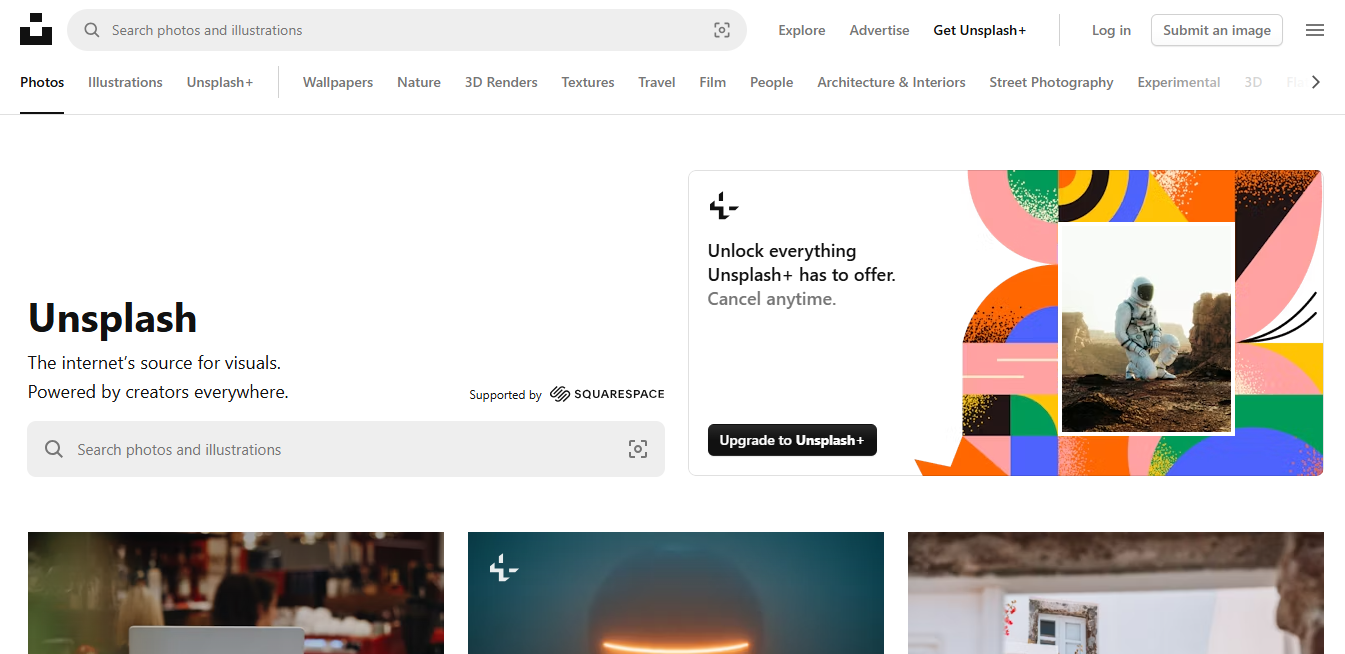
Task: Open the Get Unsplash+ link
Action: point(979,30)
